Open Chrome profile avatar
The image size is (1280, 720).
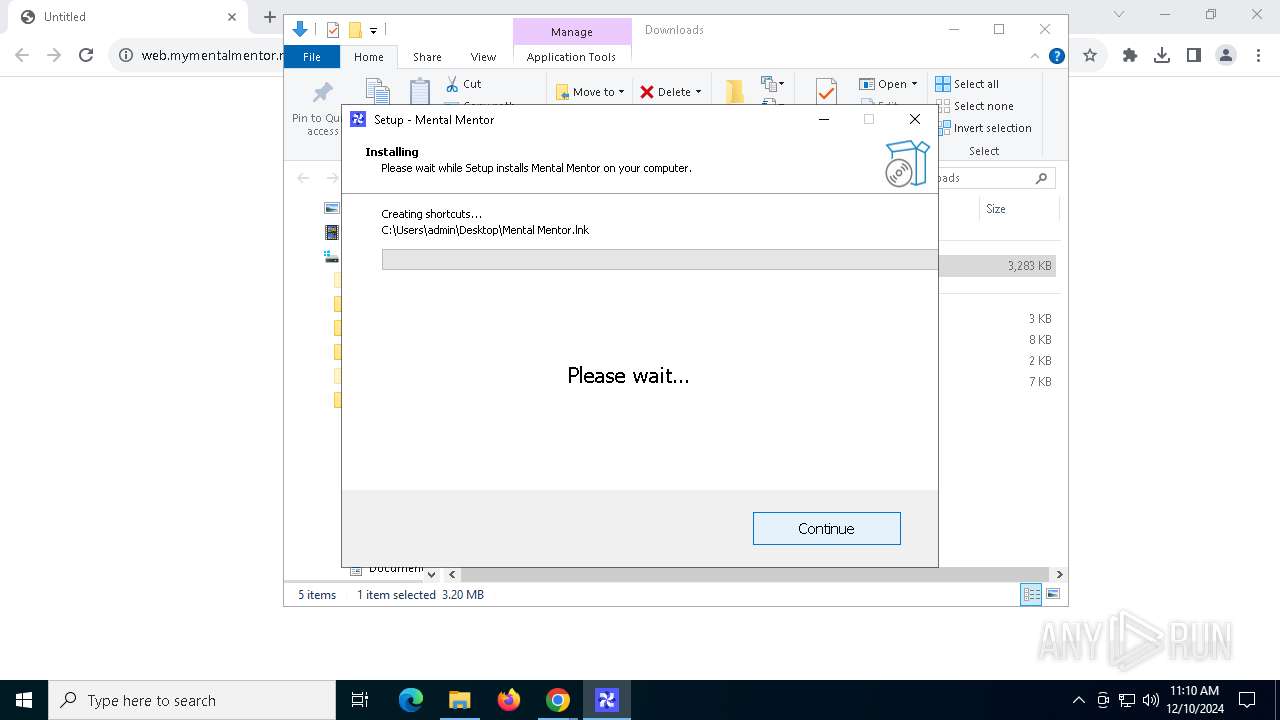coord(1226,55)
